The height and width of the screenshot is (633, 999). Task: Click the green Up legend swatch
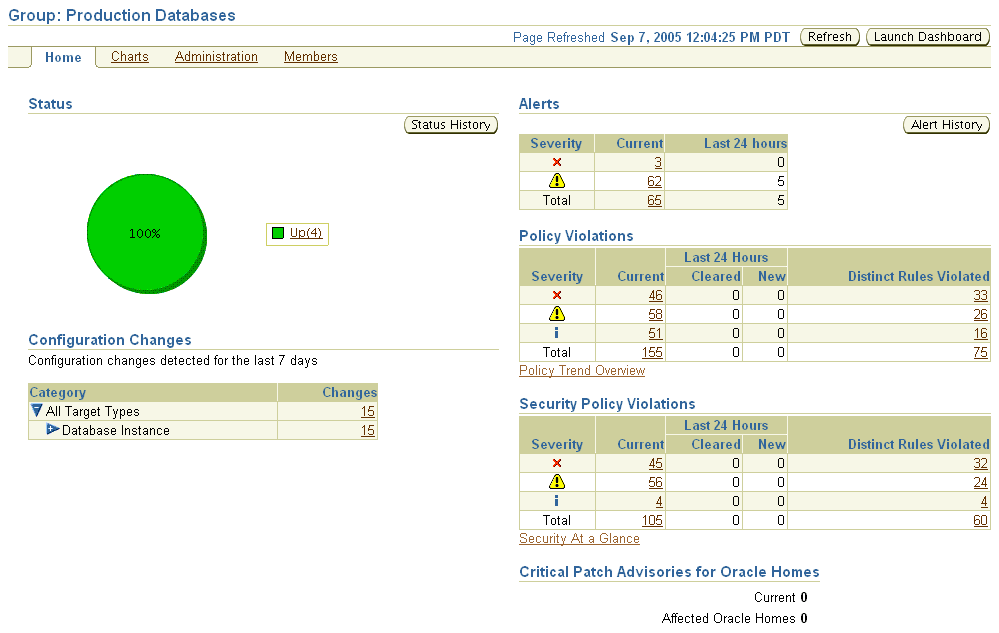[x=279, y=231]
